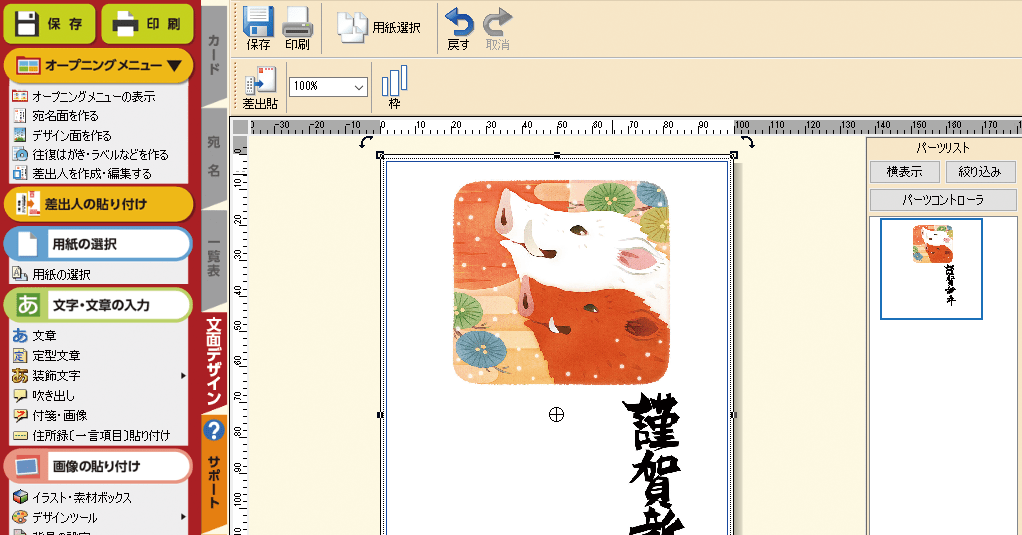Click the 謹賀新年 calligraphy text on card

click(652, 464)
